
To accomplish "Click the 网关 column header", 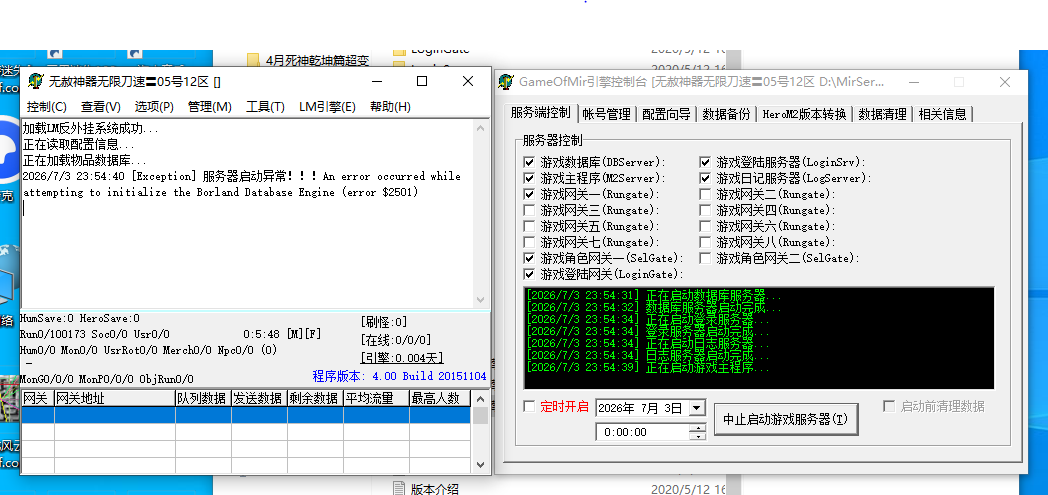I will pyautogui.click(x=37, y=399).
